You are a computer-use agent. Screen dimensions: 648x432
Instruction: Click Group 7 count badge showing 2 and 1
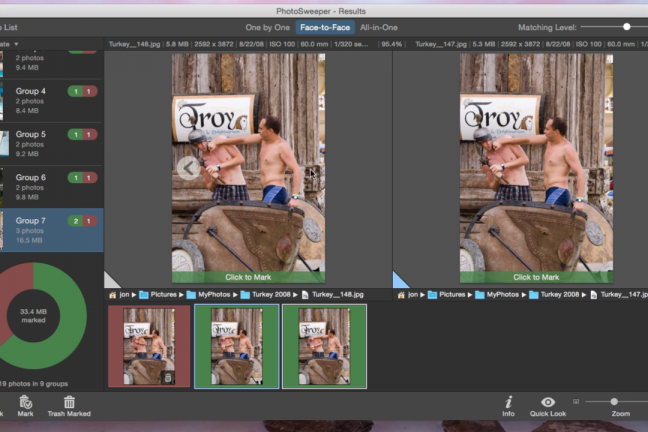pyautogui.click(x=83, y=221)
